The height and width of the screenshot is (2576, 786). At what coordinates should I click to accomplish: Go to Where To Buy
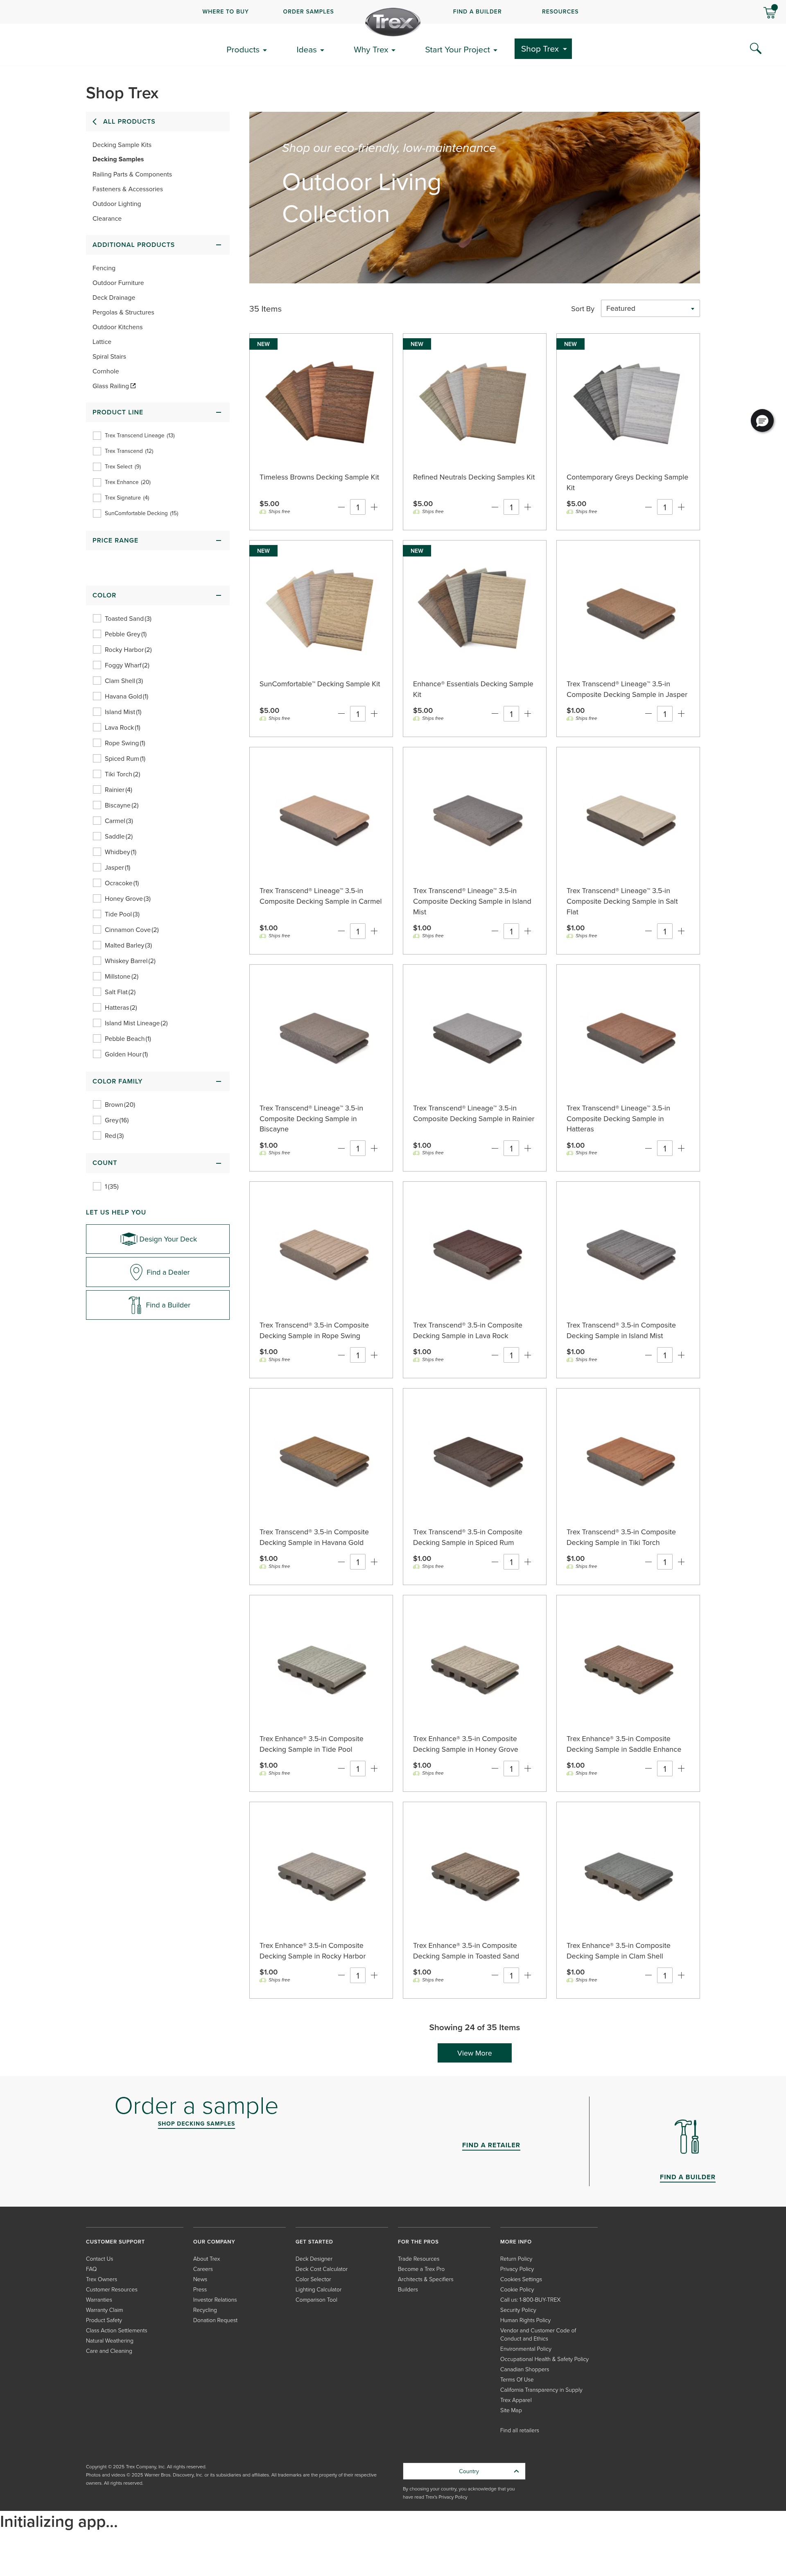coord(225,12)
